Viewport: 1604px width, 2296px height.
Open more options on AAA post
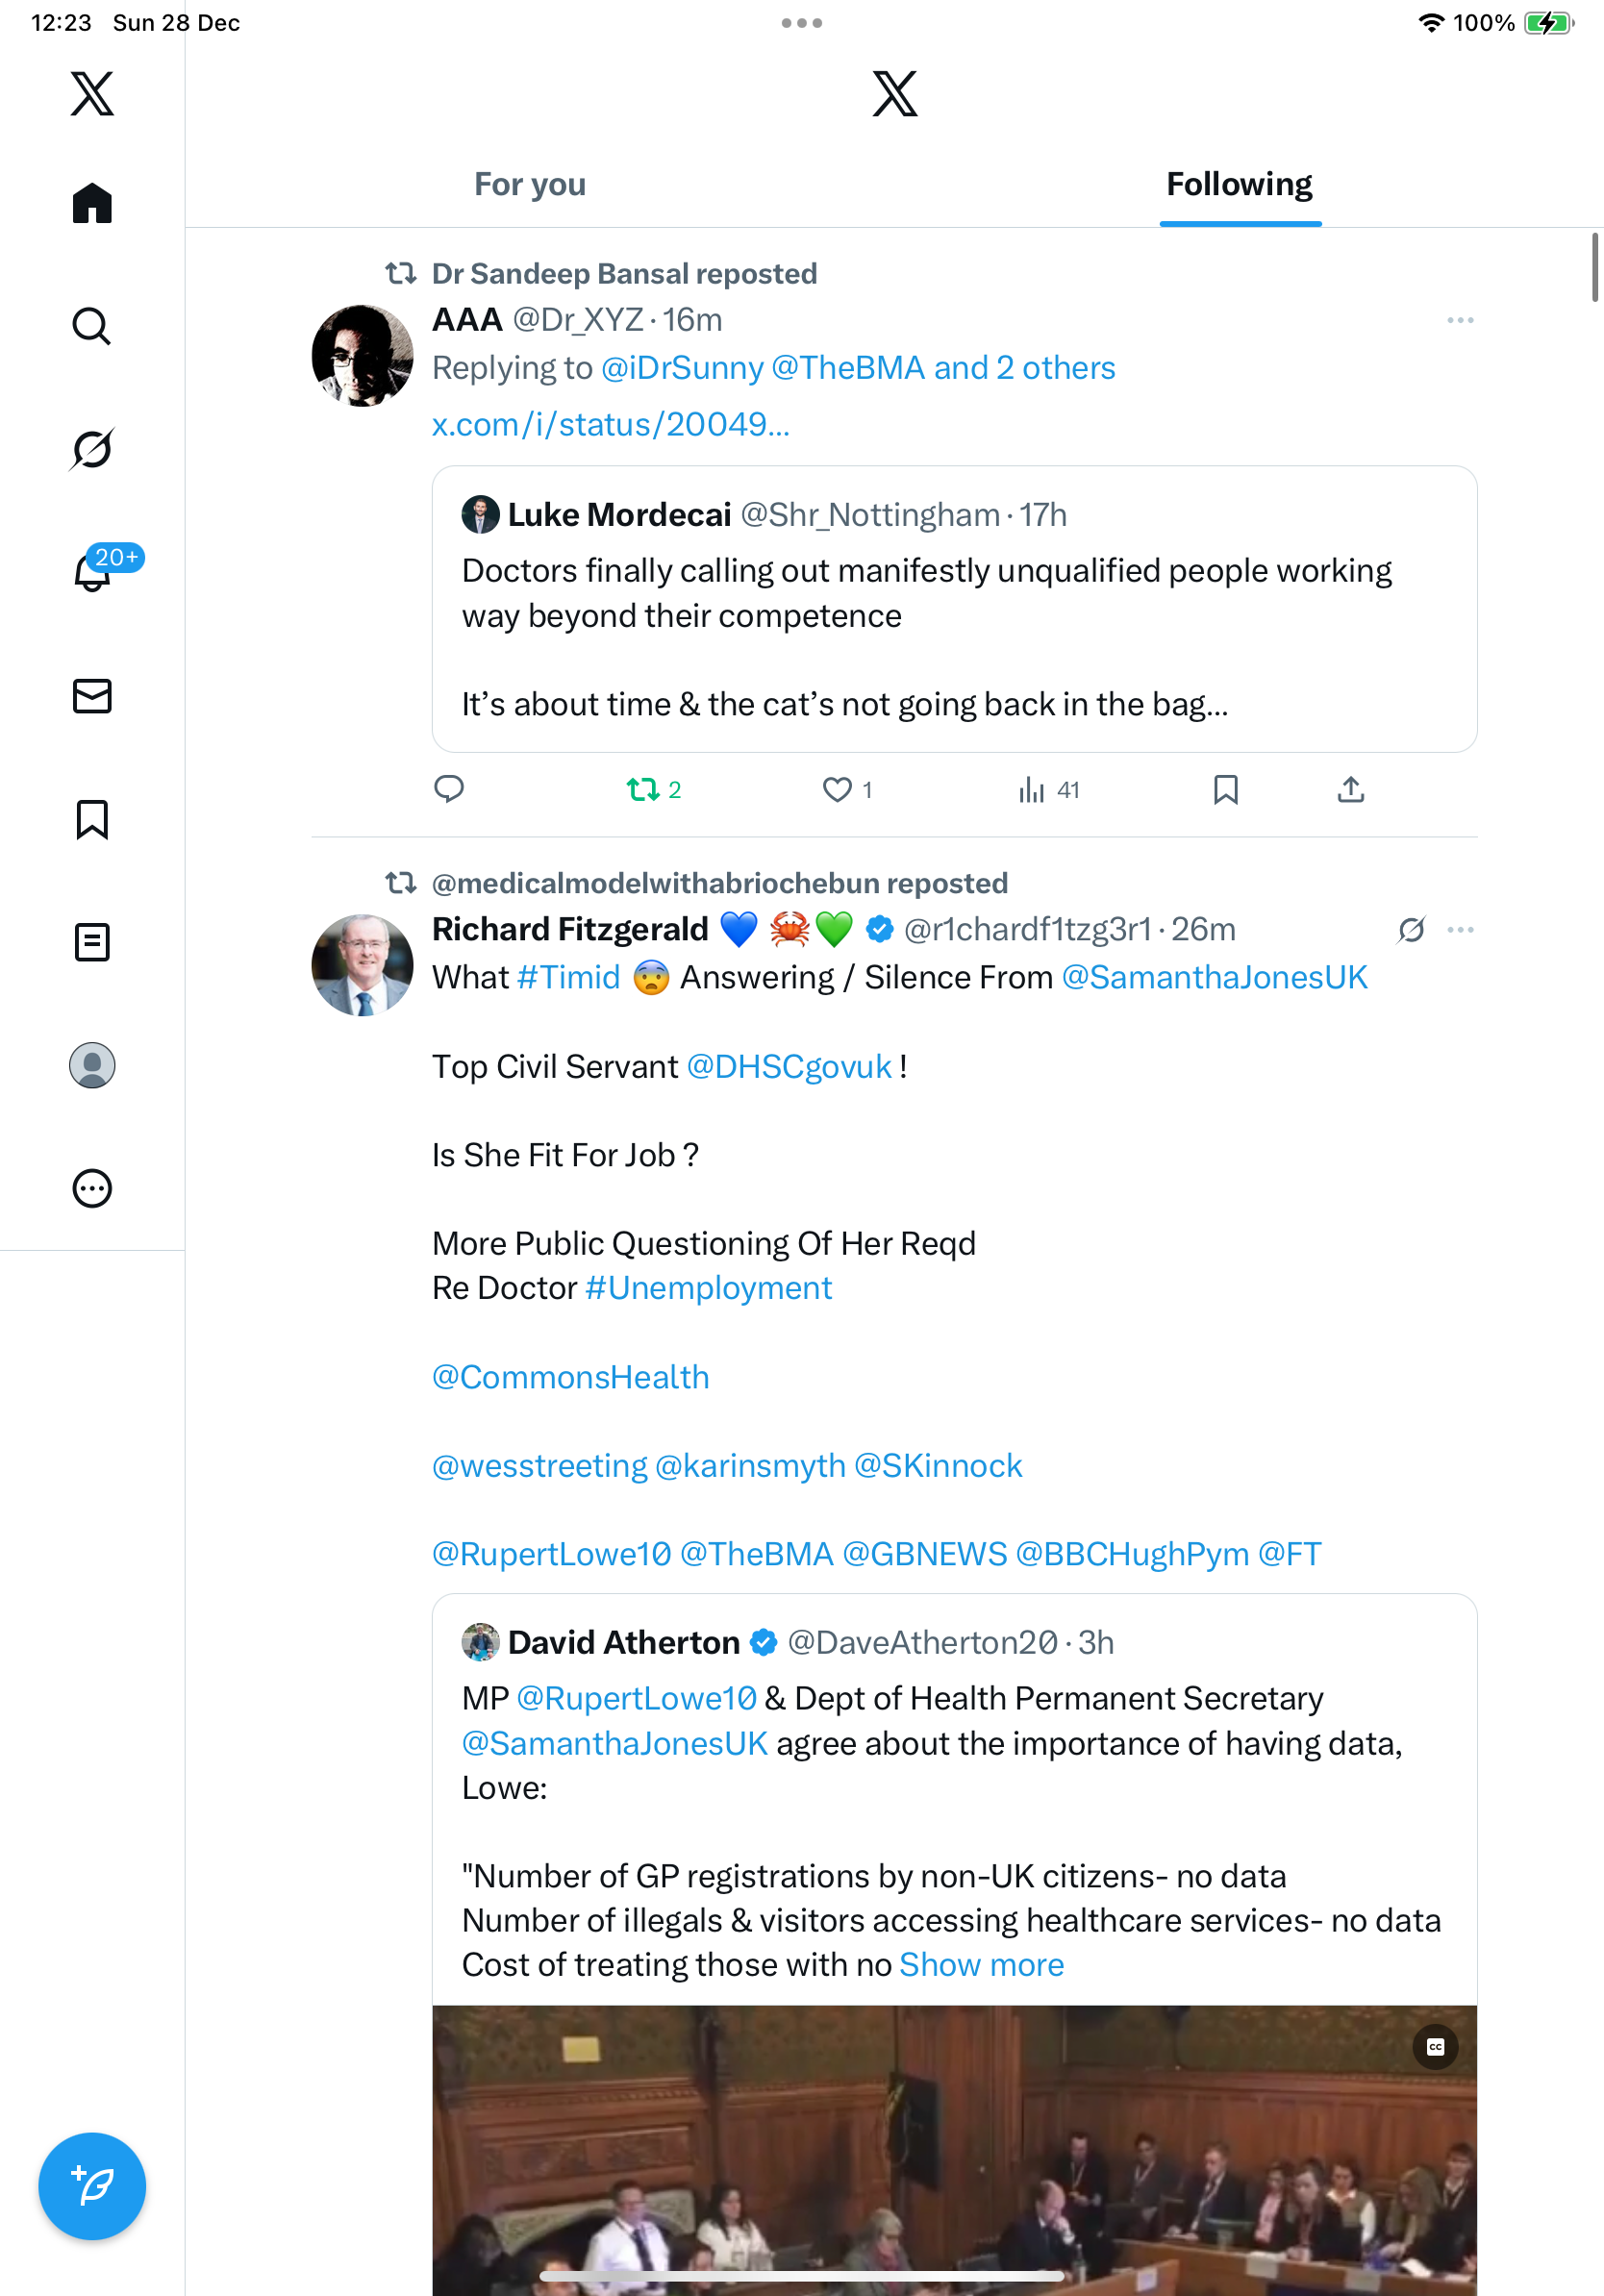(1460, 320)
